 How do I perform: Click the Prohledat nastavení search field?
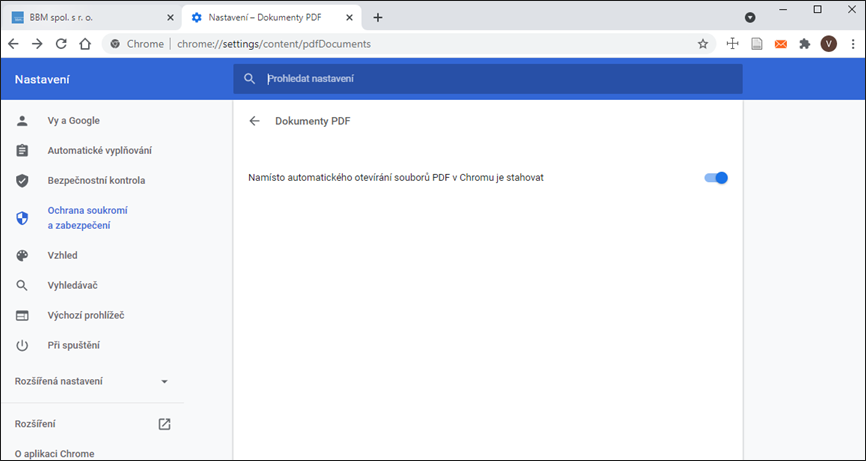(x=488, y=79)
